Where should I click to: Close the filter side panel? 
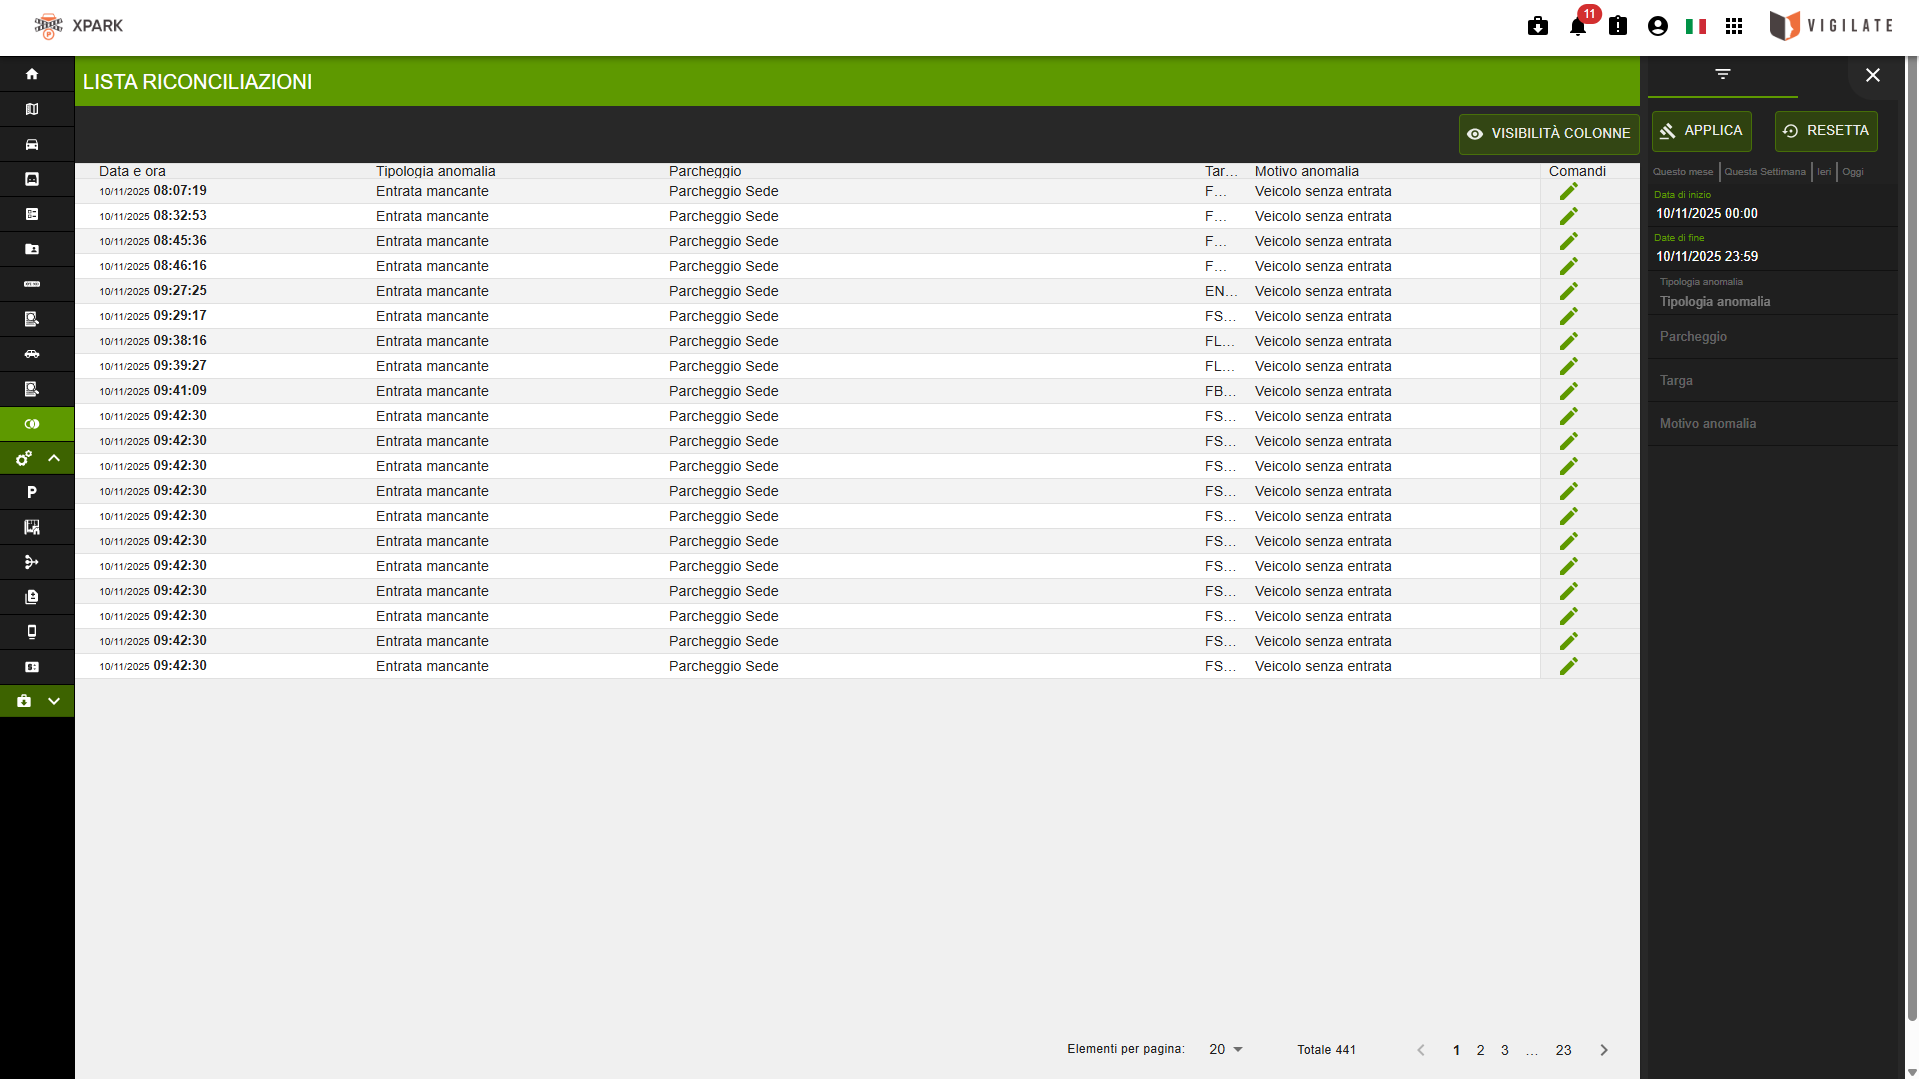point(1873,75)
